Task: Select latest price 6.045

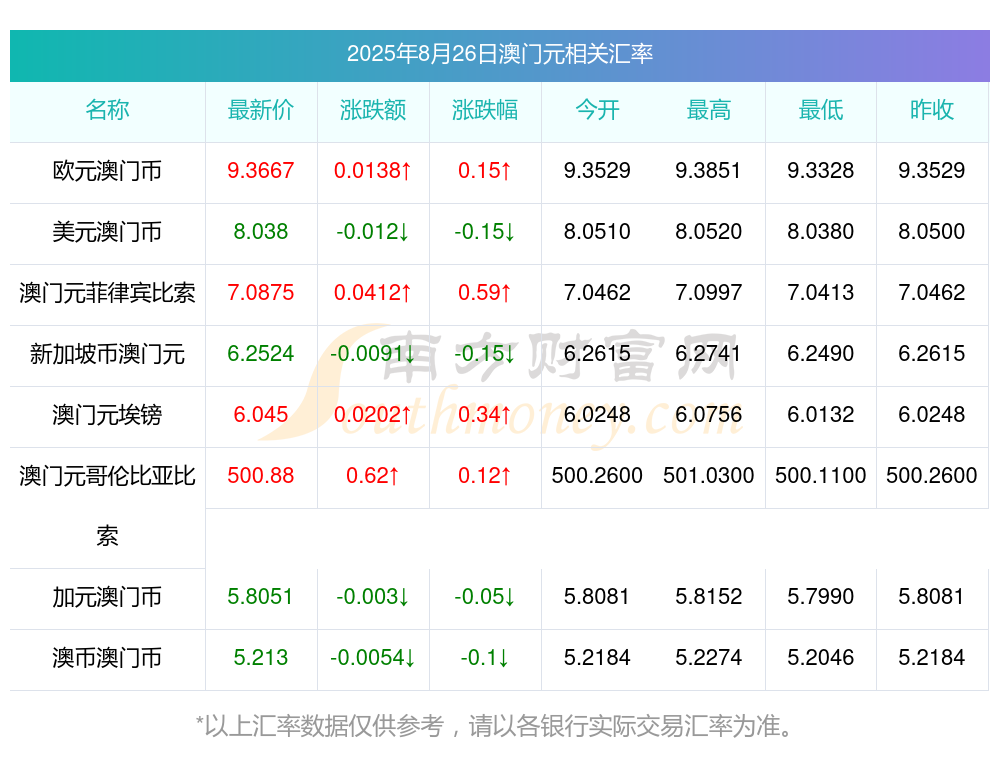Action: (x=261, y=414)
